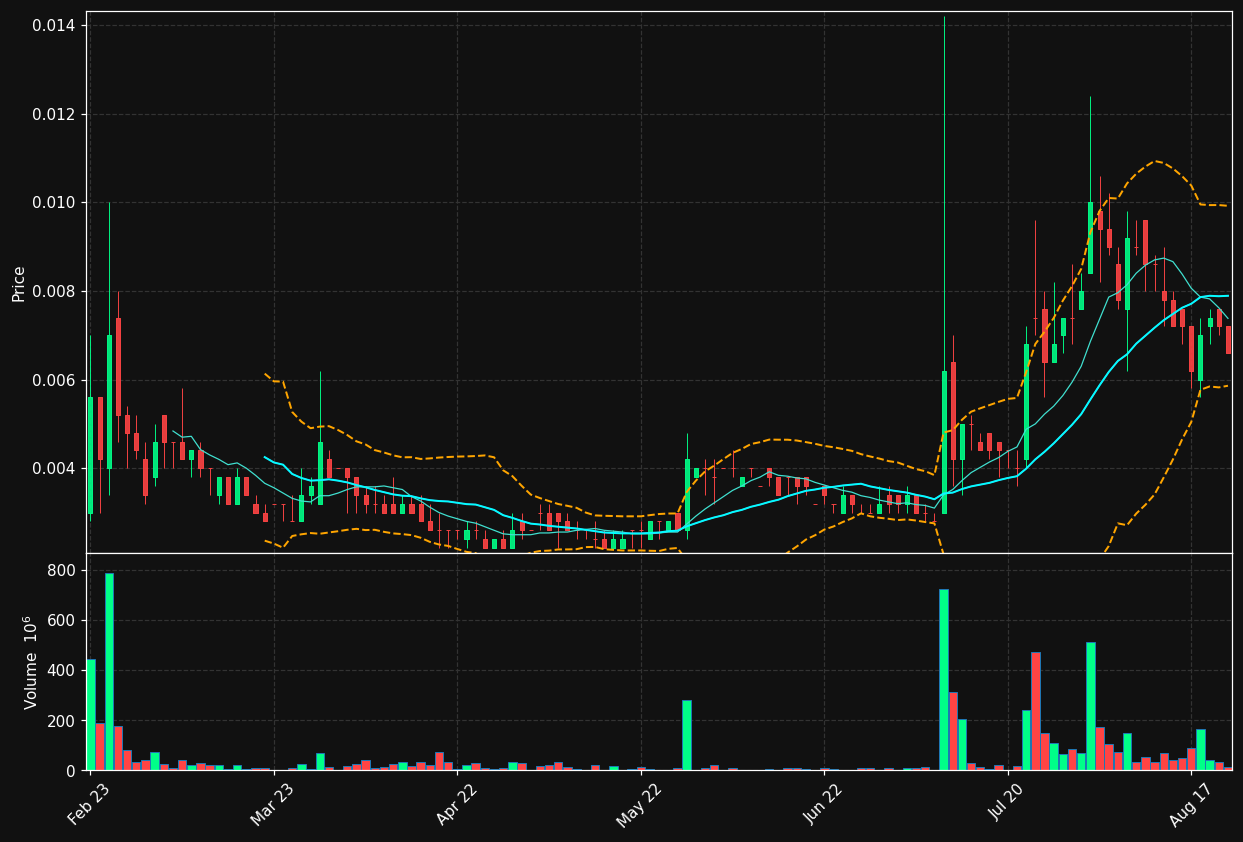
Task: Click the 400 volume axis label
Action: [63, 670]
